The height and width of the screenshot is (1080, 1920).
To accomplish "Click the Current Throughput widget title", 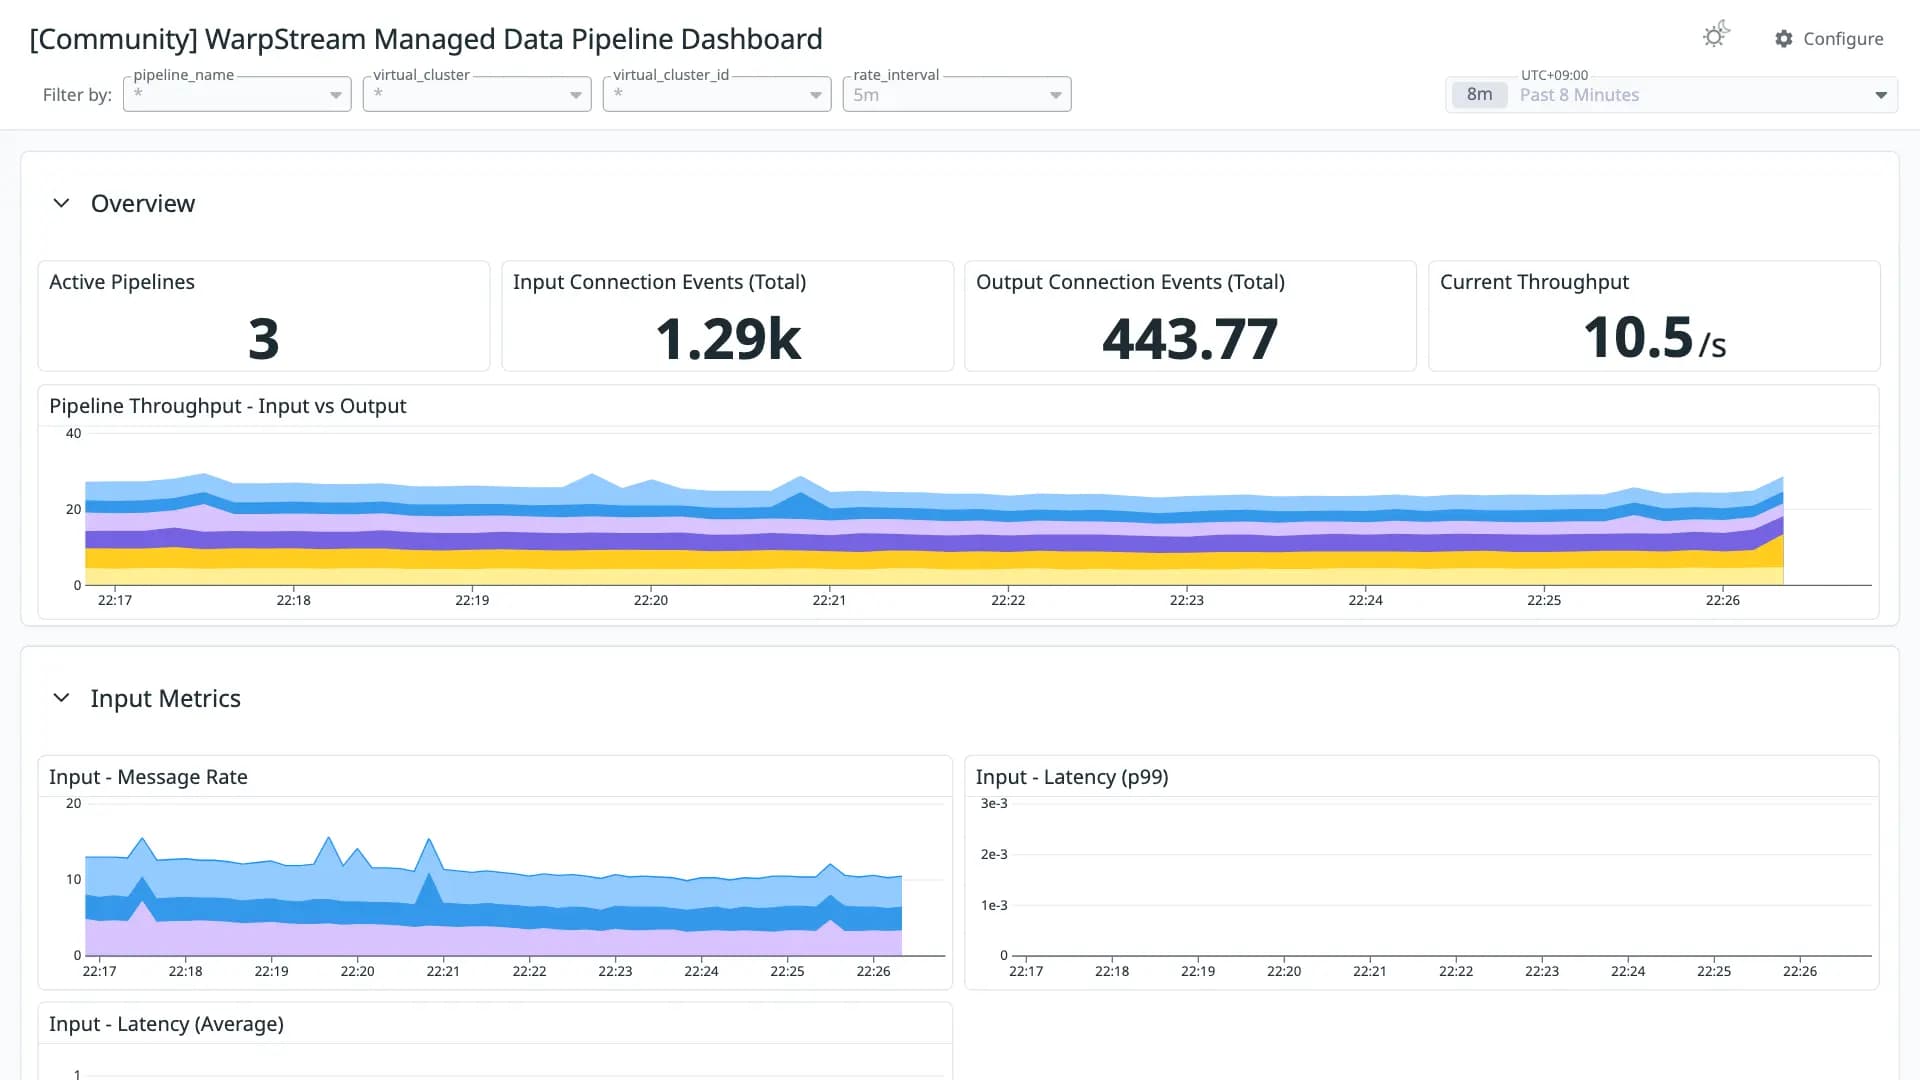I will [x=1535, y=282].
